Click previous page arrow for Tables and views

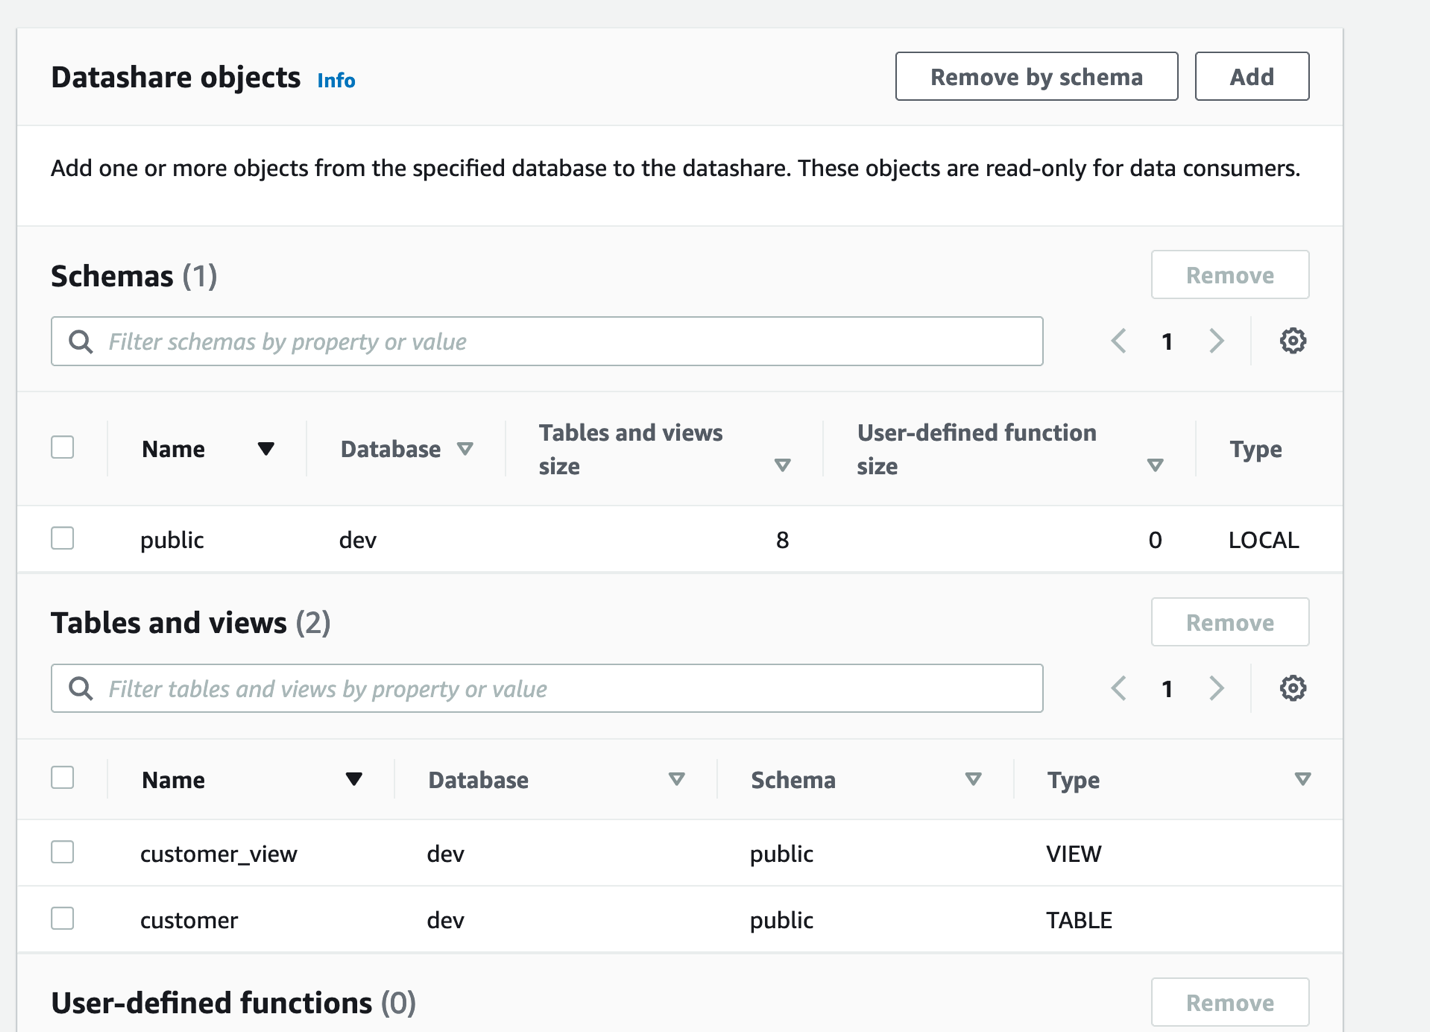click(1118, 688)
